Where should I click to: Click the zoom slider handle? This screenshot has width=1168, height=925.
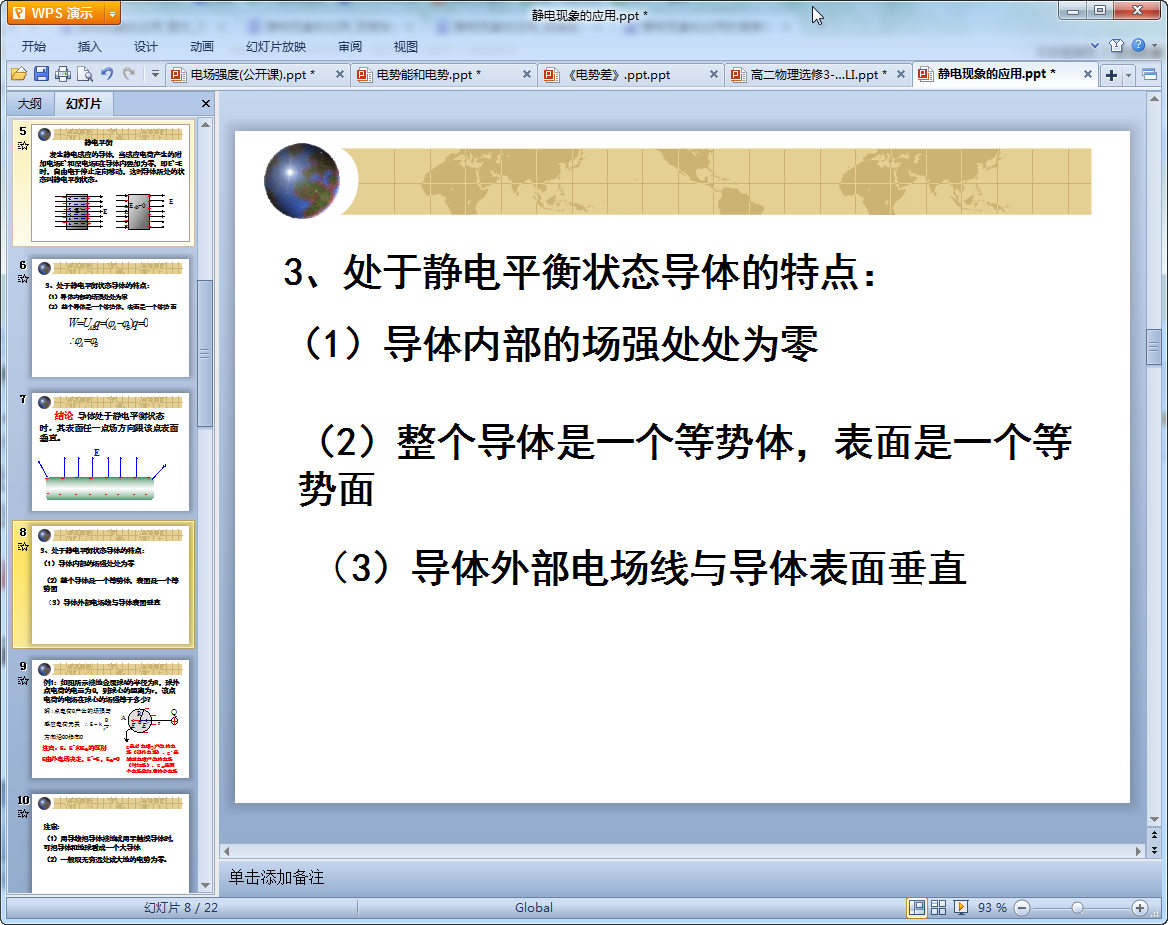tap(1077, 907)
